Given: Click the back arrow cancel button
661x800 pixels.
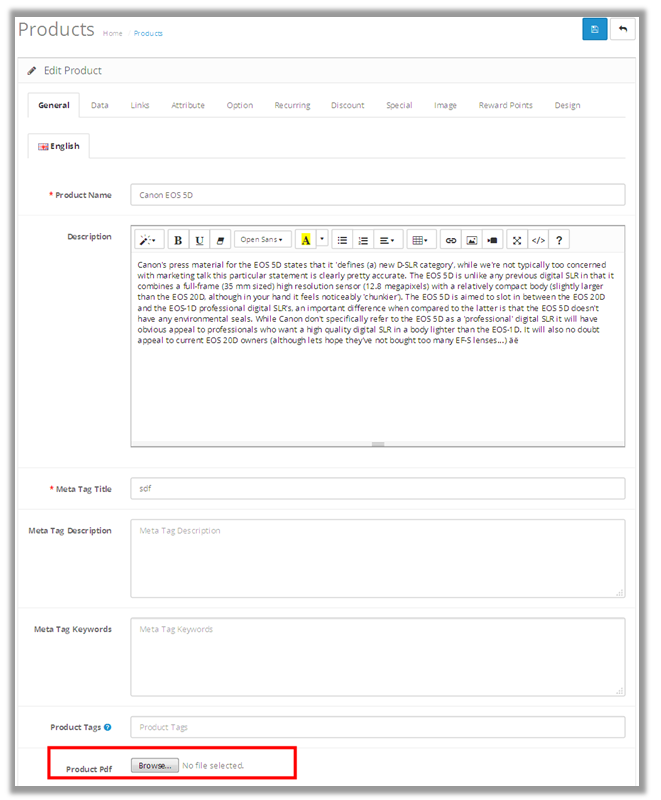Looking at the screenshot, I should click(x=623, y=29).
